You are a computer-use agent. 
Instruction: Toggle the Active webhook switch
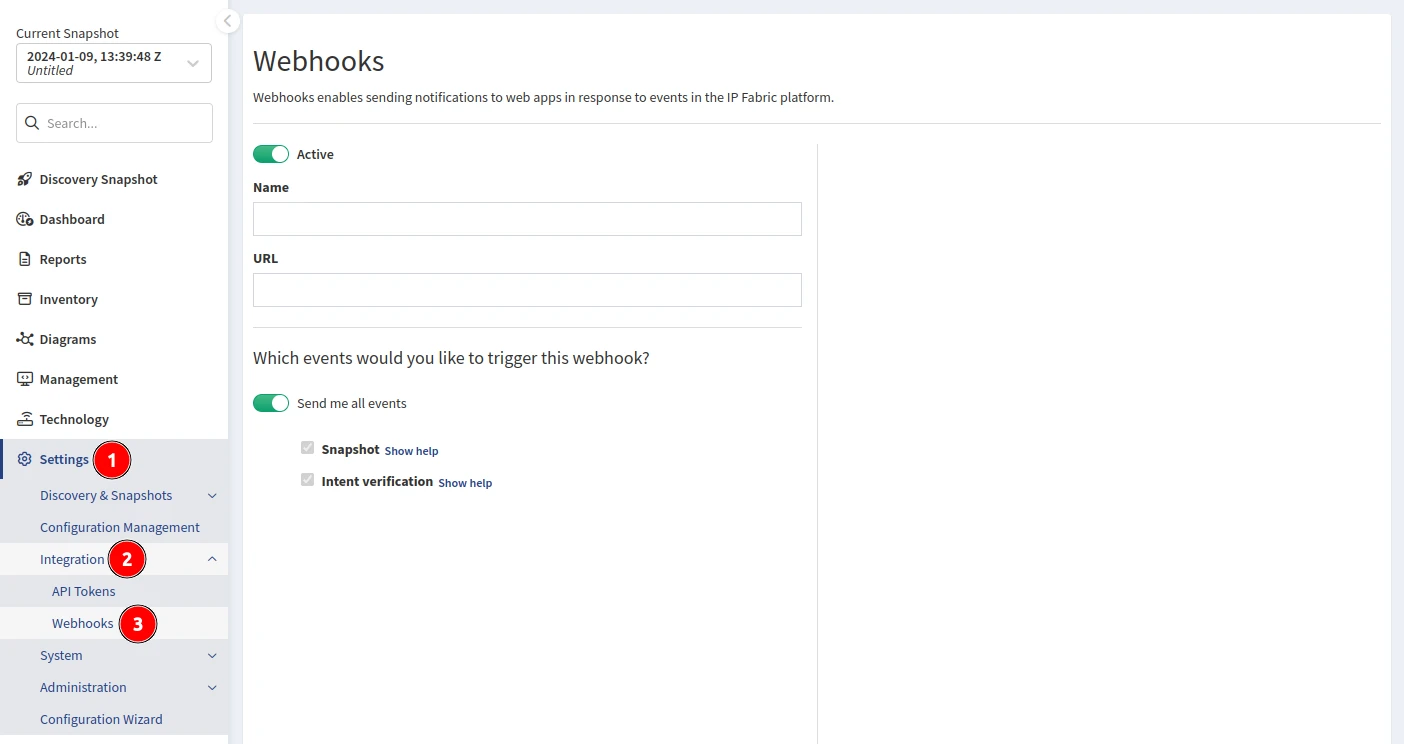271,154
